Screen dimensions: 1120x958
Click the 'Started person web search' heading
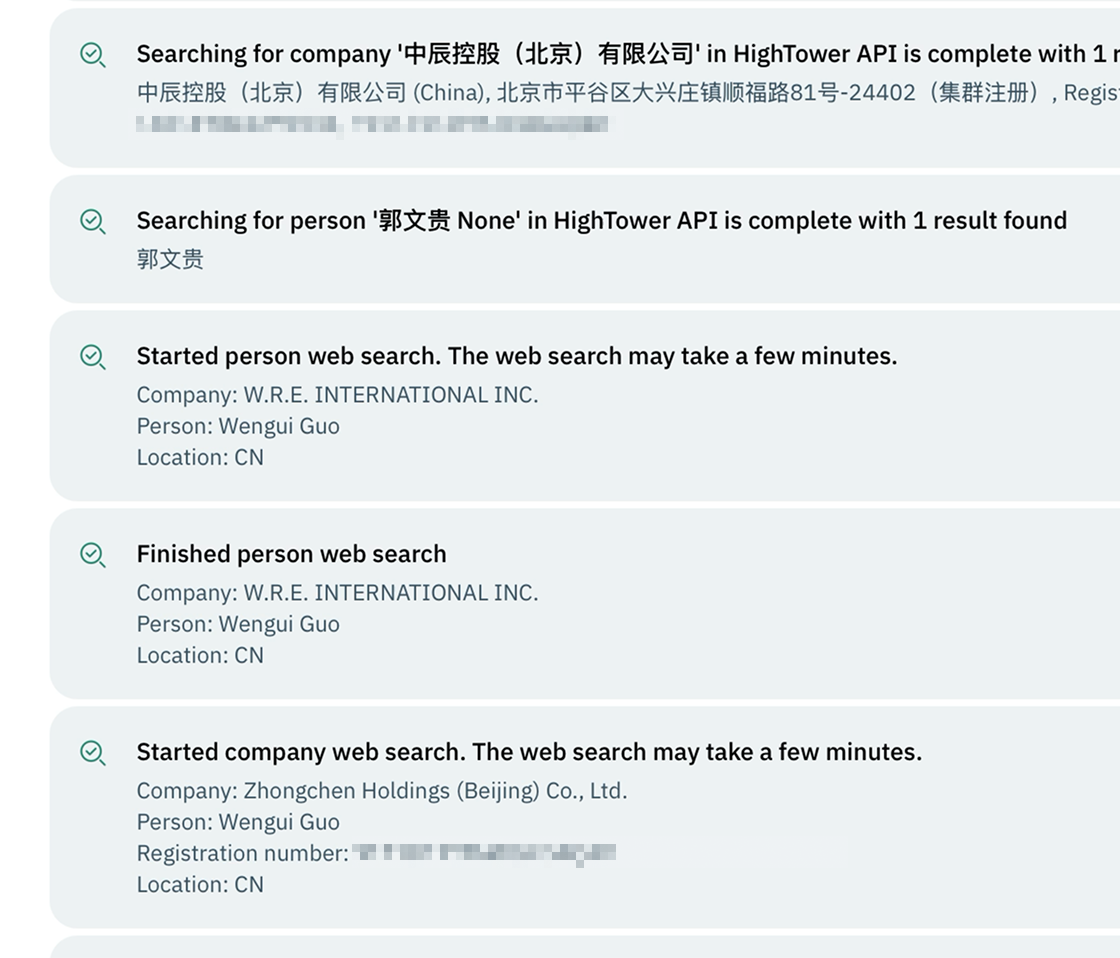click(x=516, y=356)
